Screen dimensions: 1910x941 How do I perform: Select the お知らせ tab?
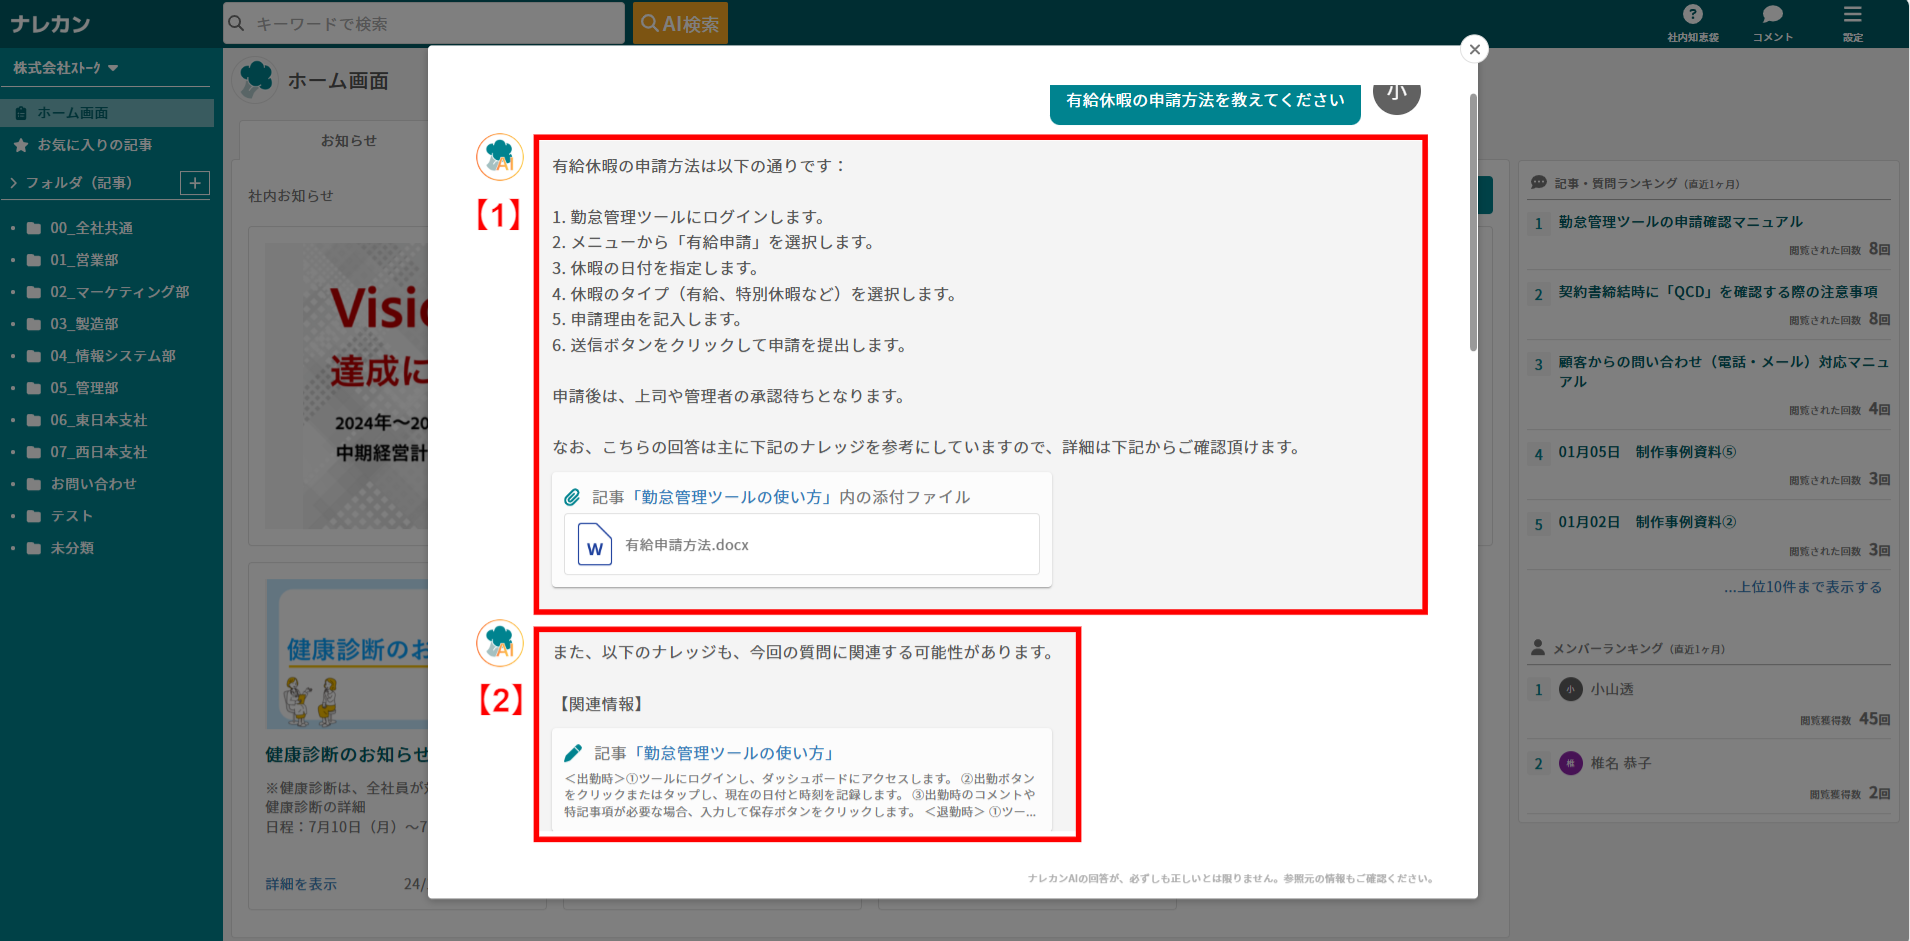point(348,140)
